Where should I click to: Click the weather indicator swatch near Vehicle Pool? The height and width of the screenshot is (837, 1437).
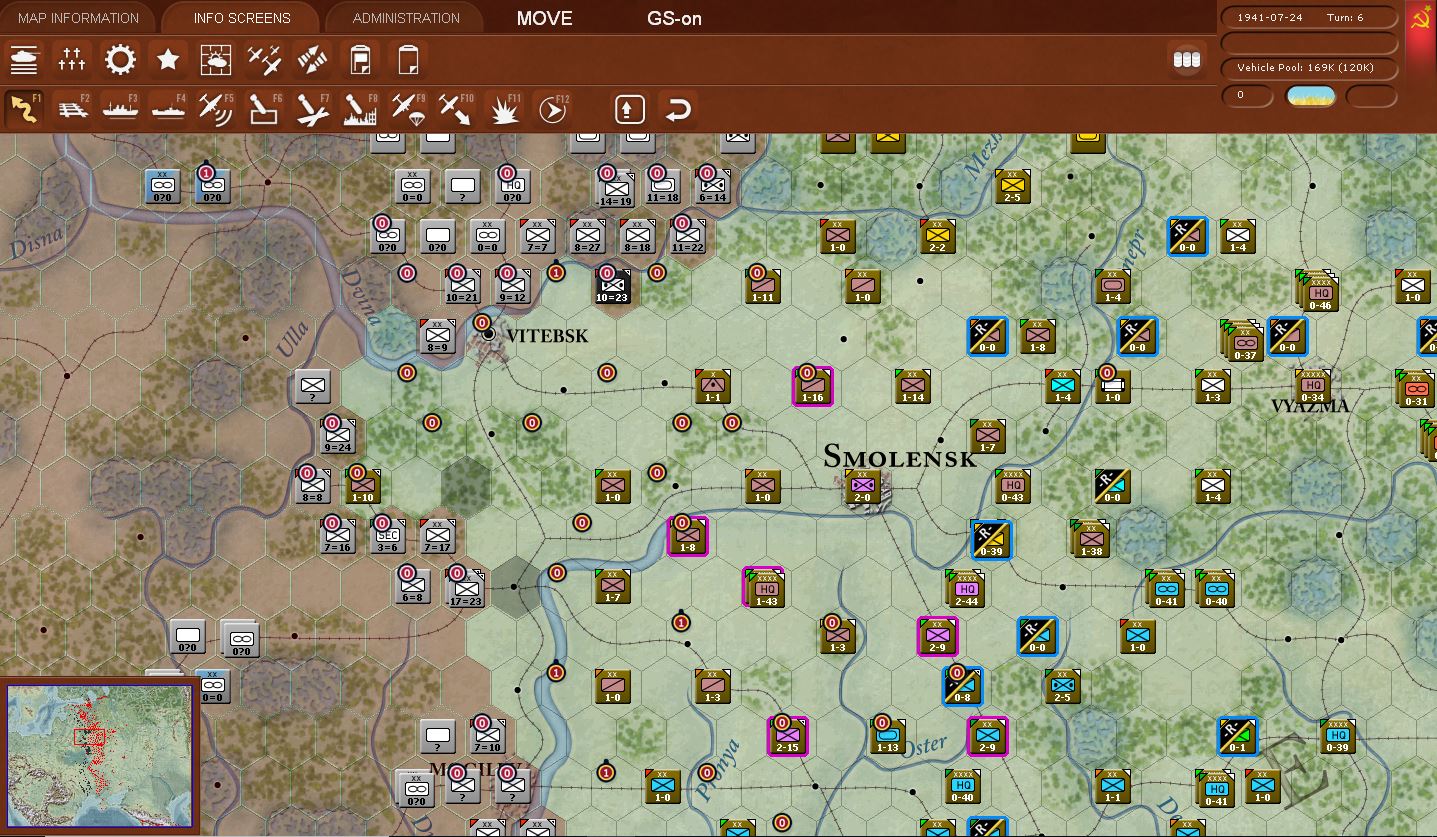tap(1310, 94)
